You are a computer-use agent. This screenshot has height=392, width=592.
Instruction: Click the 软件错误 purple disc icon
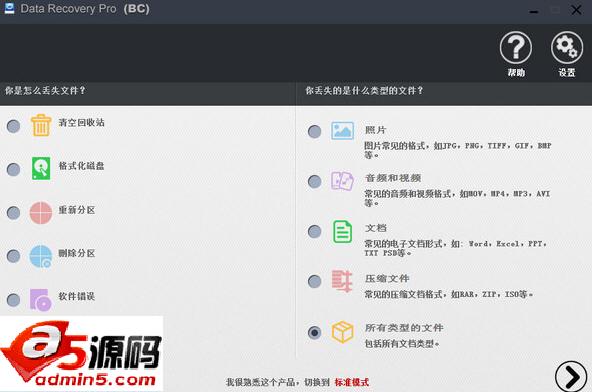(40, 300)
